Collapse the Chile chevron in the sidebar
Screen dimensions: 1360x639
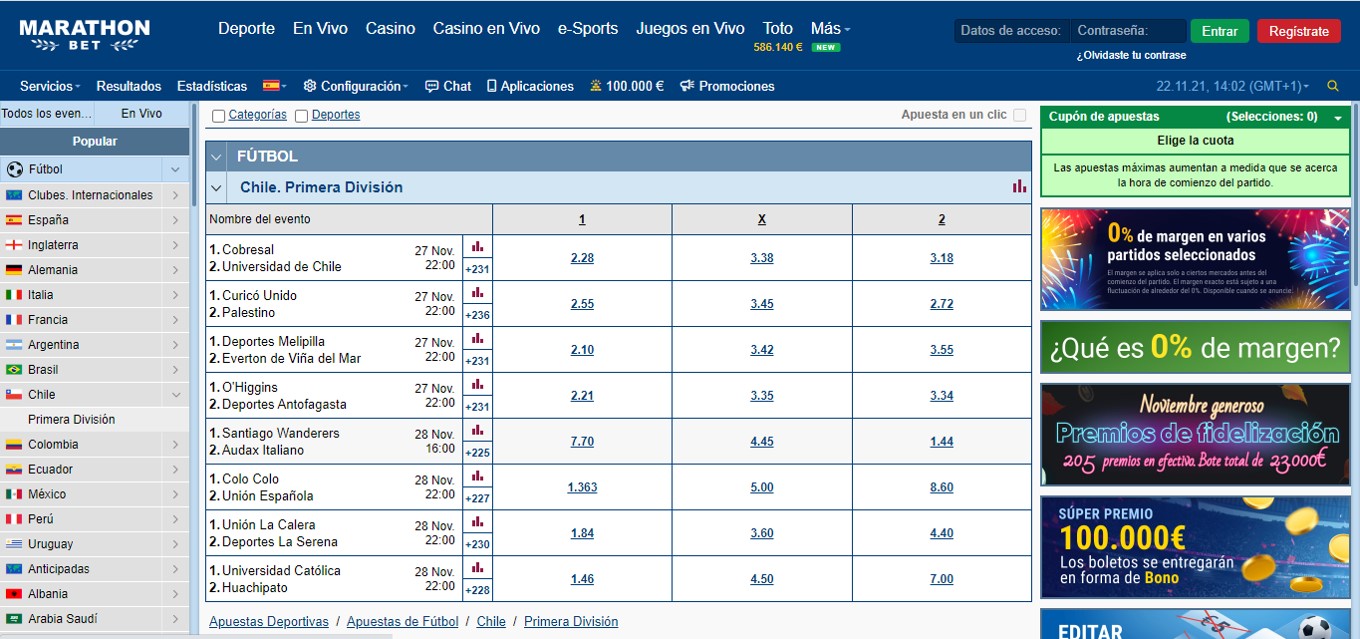click(x=175, y=395)
